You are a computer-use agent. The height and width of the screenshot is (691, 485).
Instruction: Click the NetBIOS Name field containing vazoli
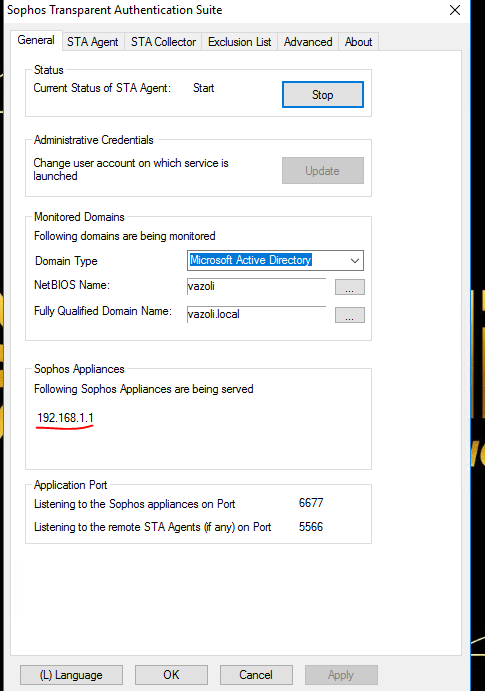pyautogui.click(x=256, y=286)
